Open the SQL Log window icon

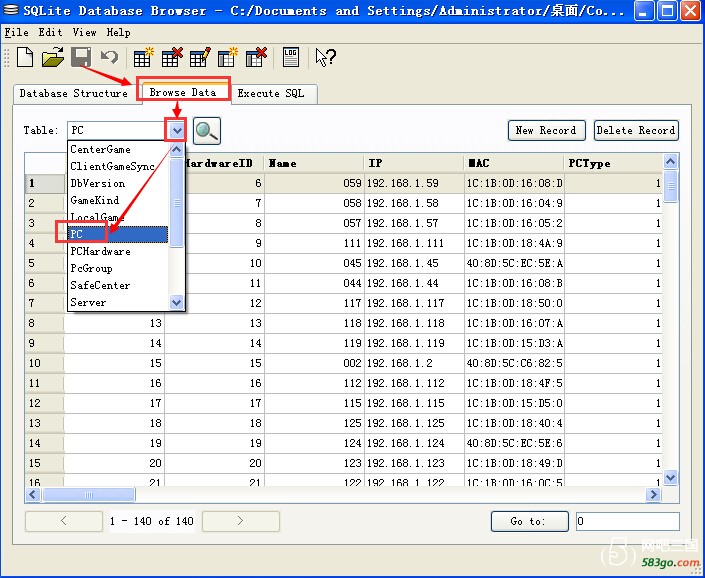(x=290, y=57)
